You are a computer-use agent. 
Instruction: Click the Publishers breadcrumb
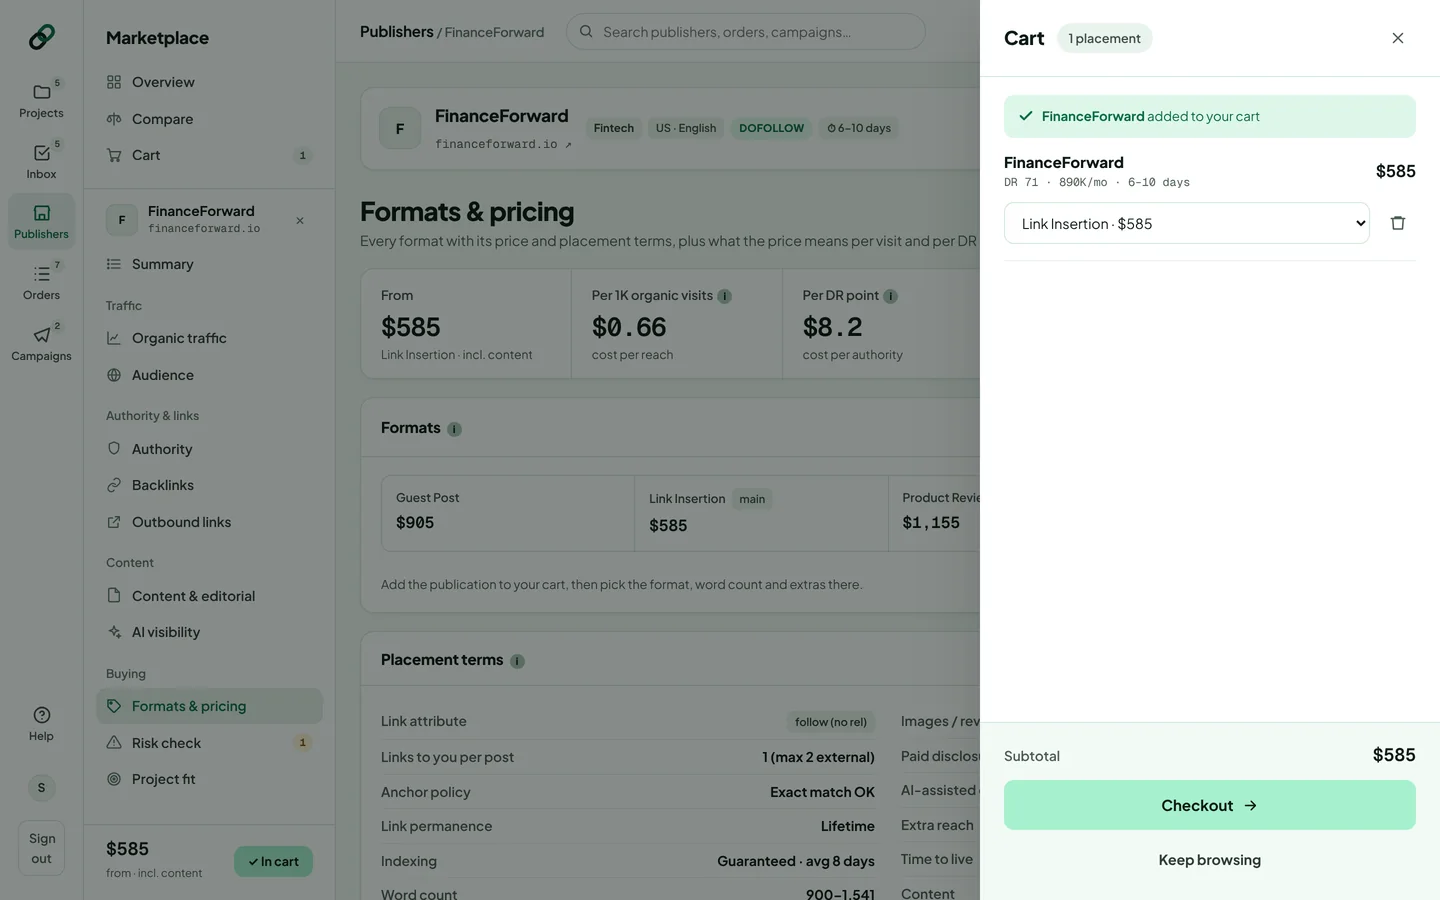tap(396, 32)
